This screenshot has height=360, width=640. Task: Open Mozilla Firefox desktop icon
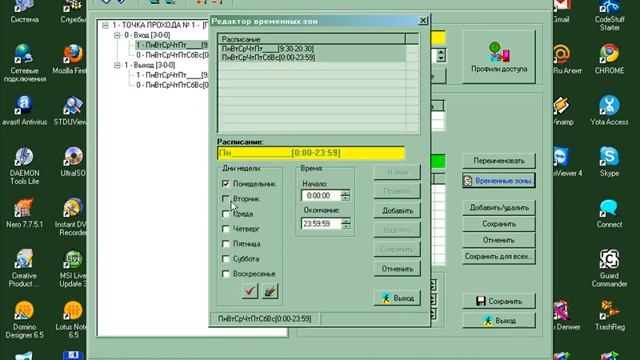pyautogui.click(x=73, y=59)
